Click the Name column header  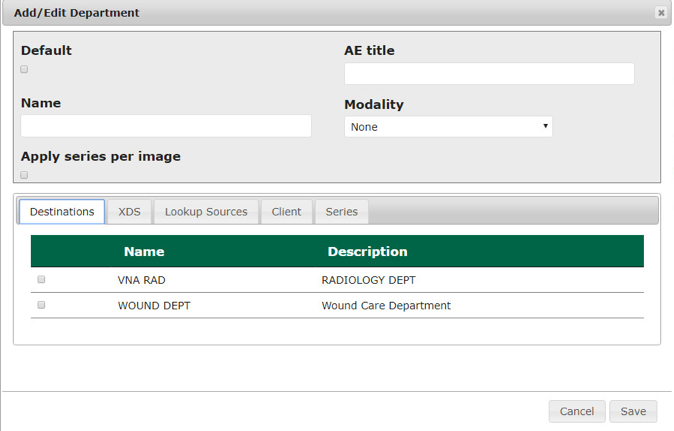144,252
